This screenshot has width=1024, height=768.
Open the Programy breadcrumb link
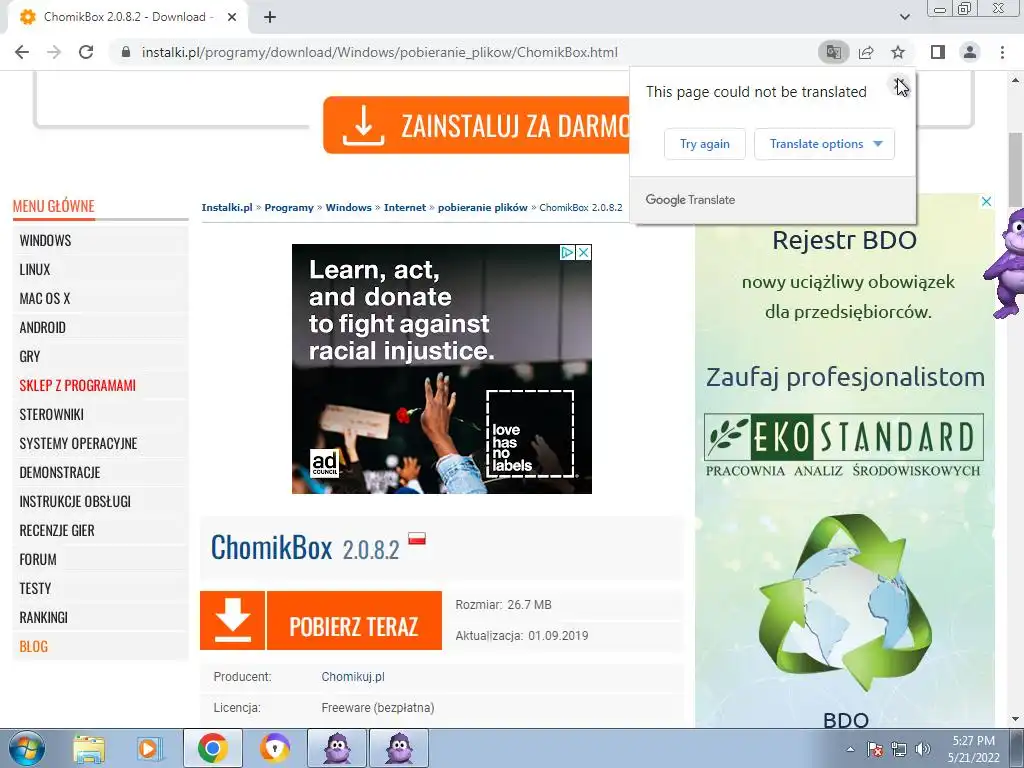click(x=289, y=208)
